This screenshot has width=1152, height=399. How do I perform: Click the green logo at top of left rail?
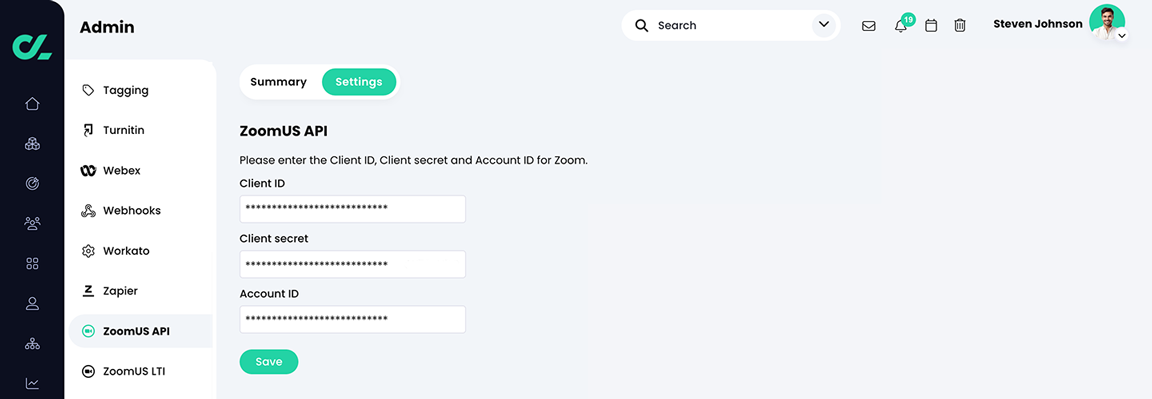point(32,47)
